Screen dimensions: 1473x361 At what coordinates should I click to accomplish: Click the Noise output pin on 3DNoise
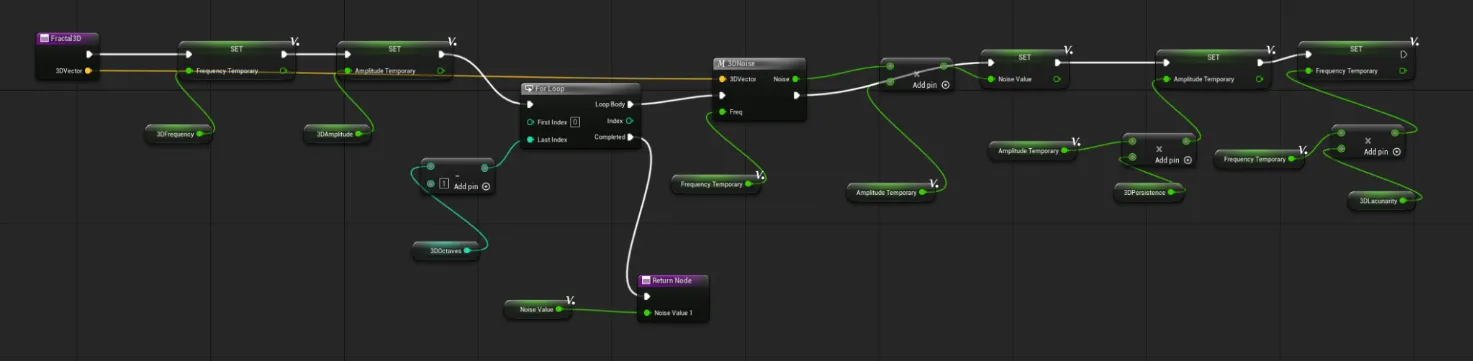(795, 79)
